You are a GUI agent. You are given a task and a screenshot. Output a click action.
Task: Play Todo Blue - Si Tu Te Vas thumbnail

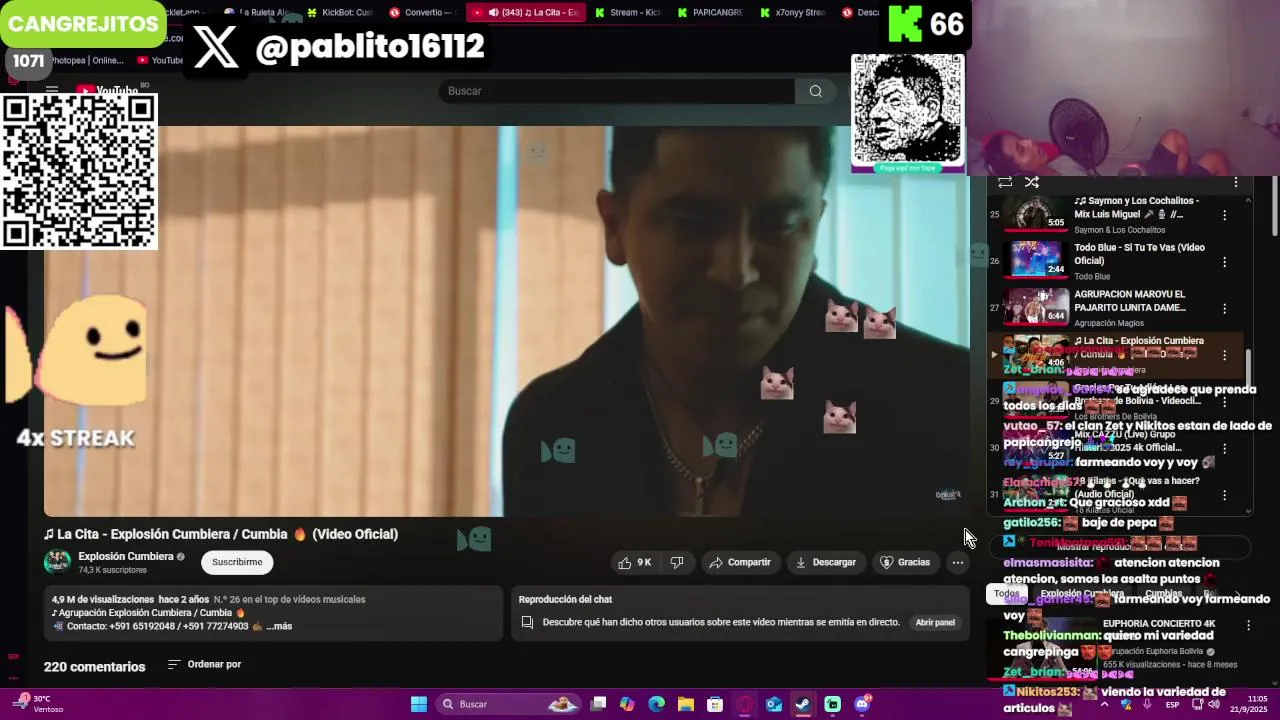[1036, 260]
